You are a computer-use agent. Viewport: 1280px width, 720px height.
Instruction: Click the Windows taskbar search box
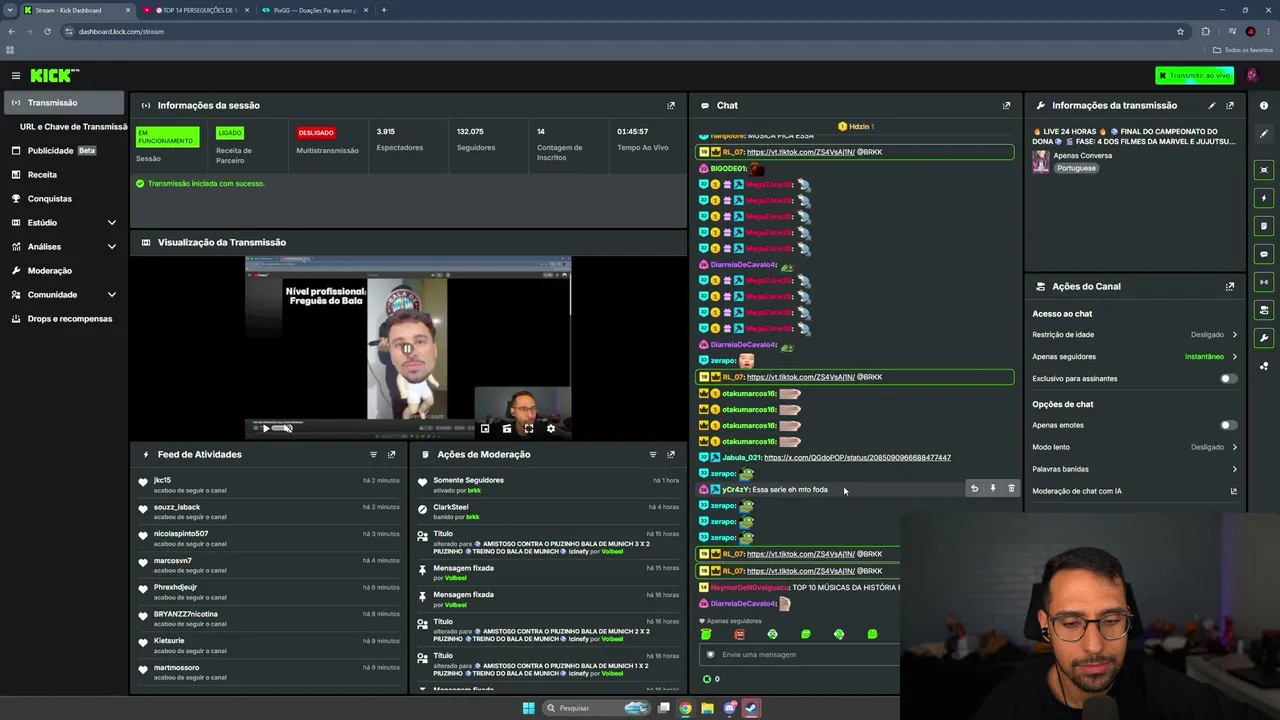point(597,708)
